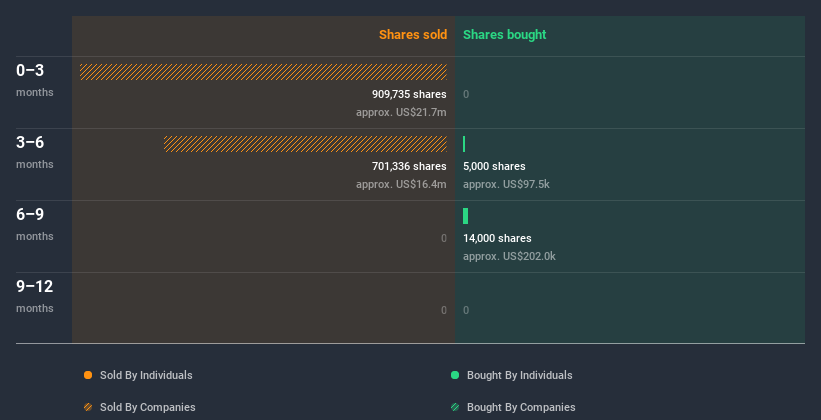
Task: Select the 3–6 months green bought bar
Action: pos(464,144)
